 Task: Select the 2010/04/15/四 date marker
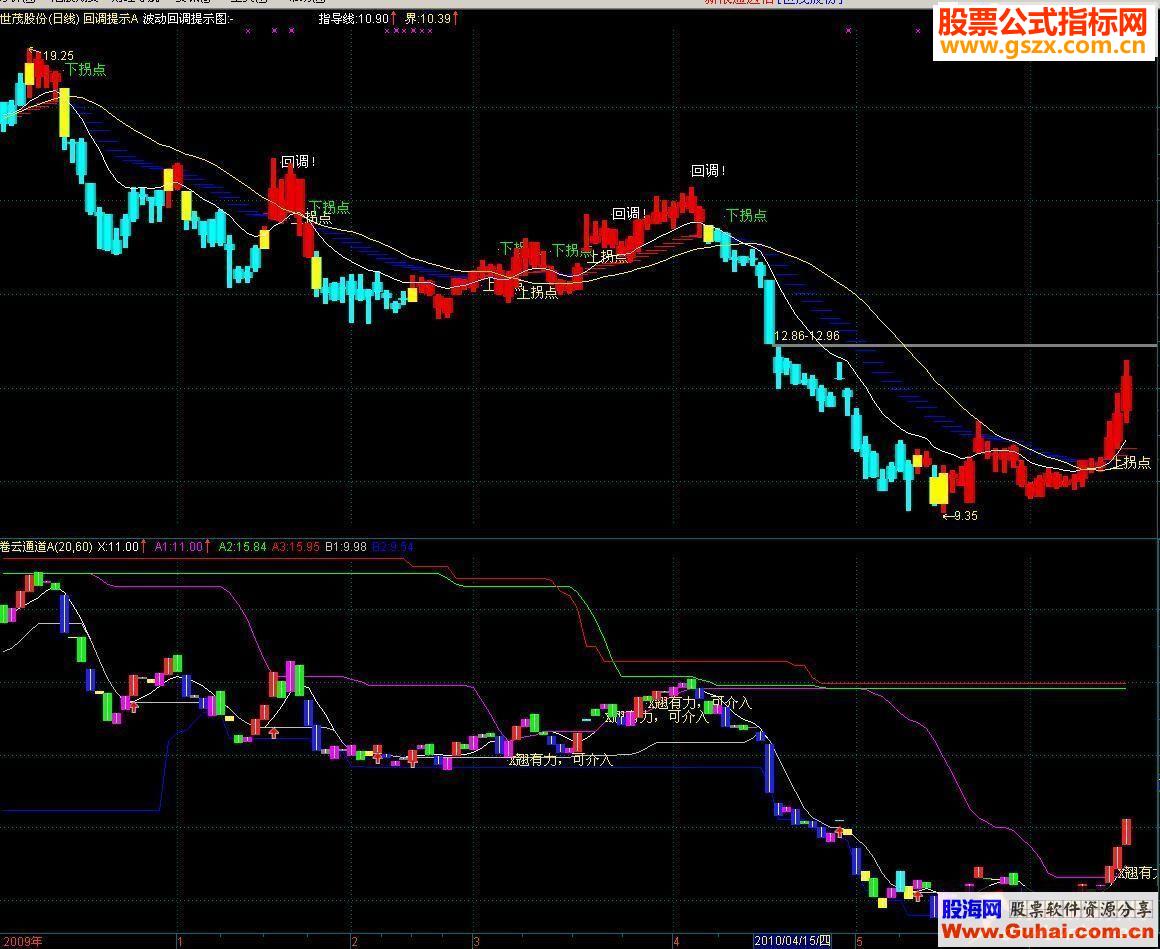click(x=792, y=941)
